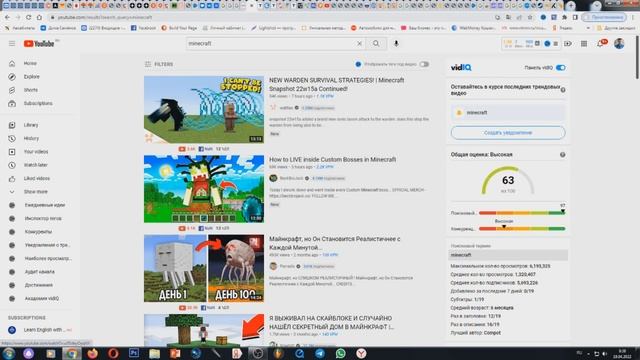This screenshot has height=360, width=640.
Task: Open the notifications bell
Action: coord(600,44)
